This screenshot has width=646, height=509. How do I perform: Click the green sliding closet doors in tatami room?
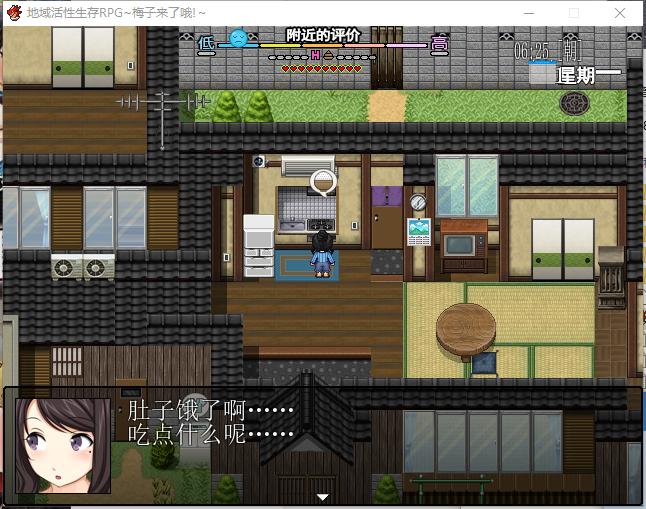(x=563, y=249)
